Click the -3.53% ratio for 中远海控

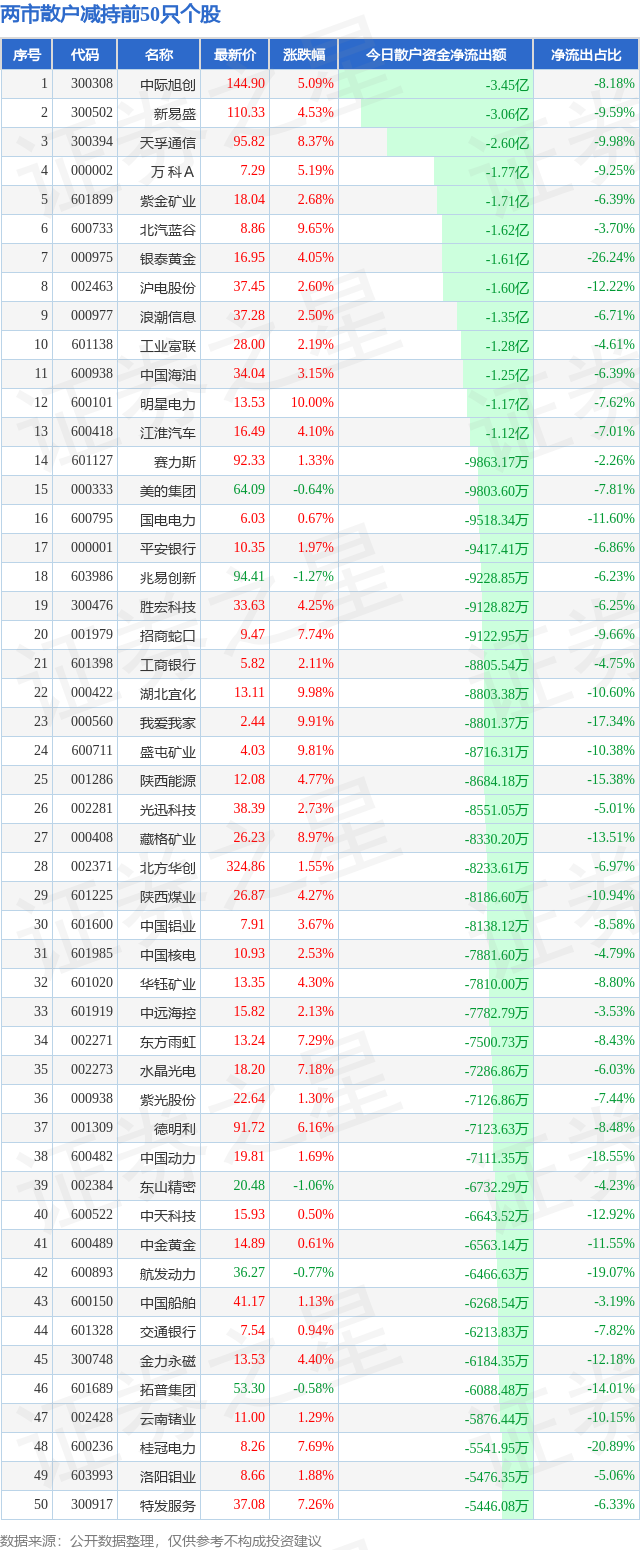(x=614, y=1012)
